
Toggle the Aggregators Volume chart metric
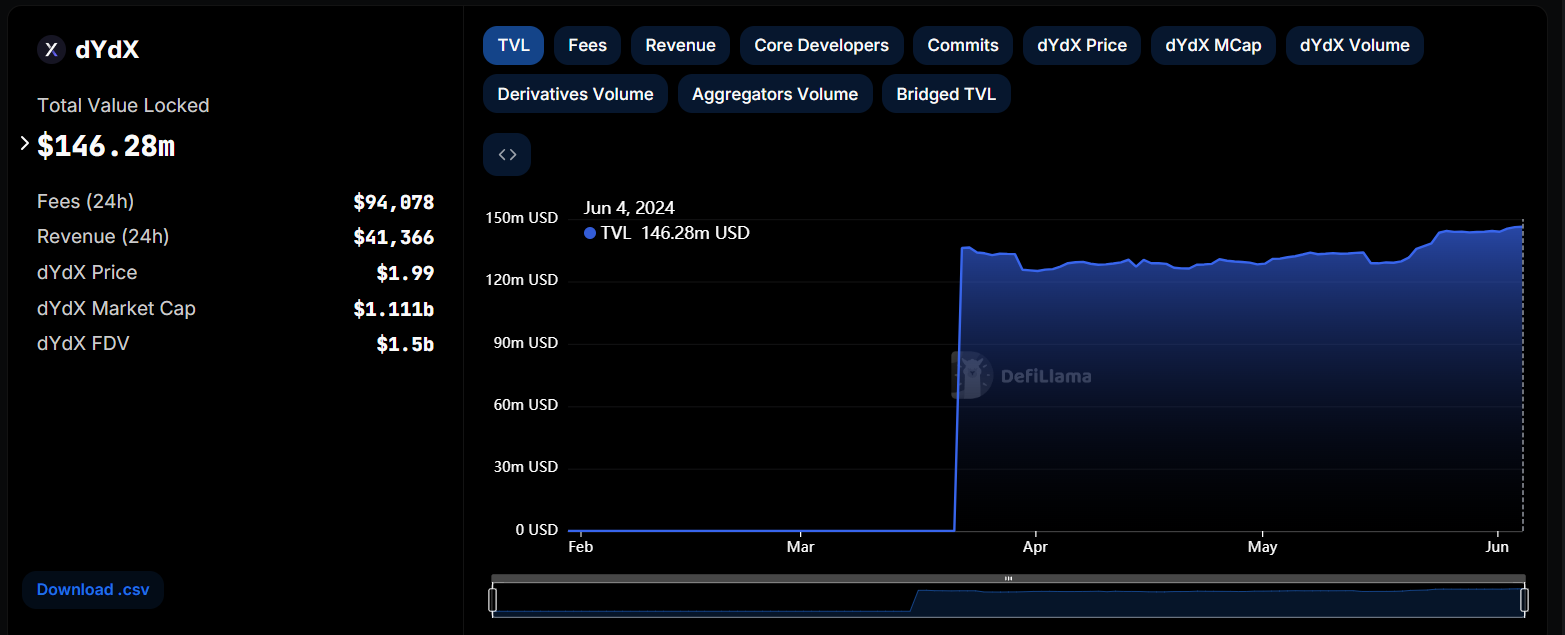click(x=775, y=94)
